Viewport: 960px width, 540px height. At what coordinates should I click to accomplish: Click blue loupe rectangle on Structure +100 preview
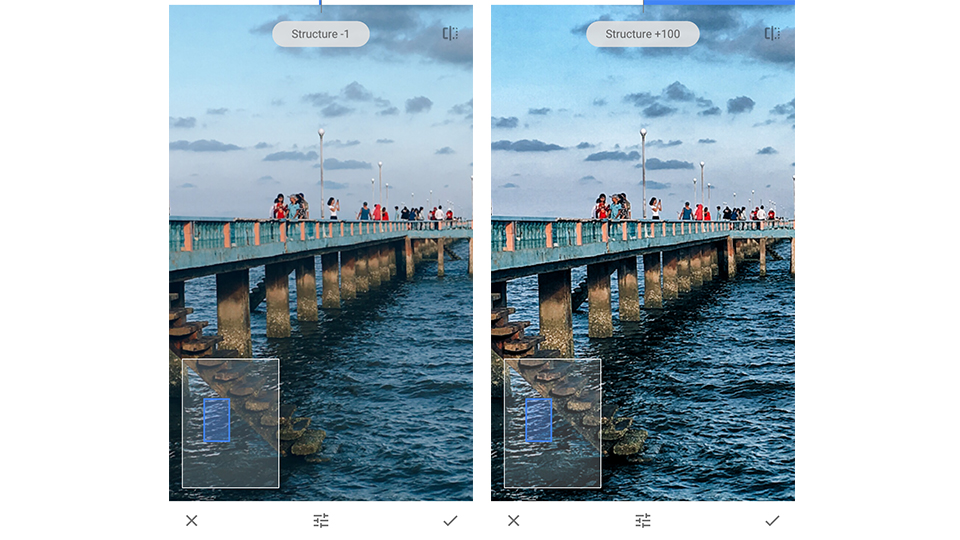point(539,420)
